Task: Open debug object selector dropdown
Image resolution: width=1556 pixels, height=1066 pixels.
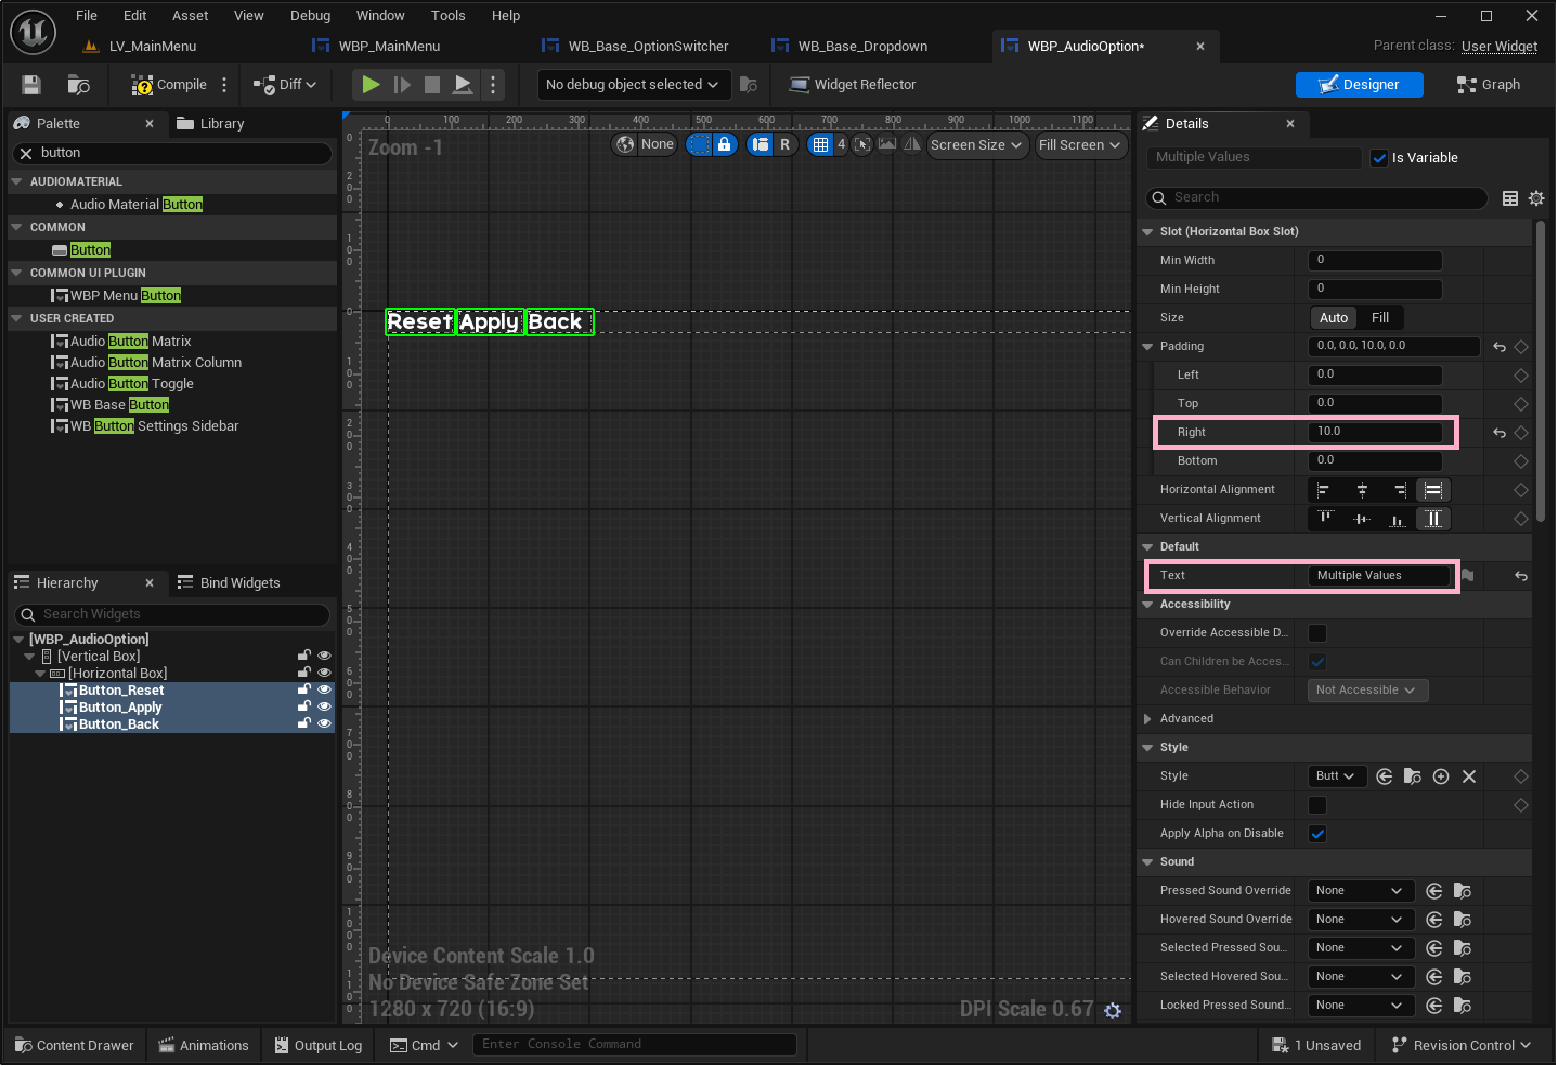Action: click(634, 85)
